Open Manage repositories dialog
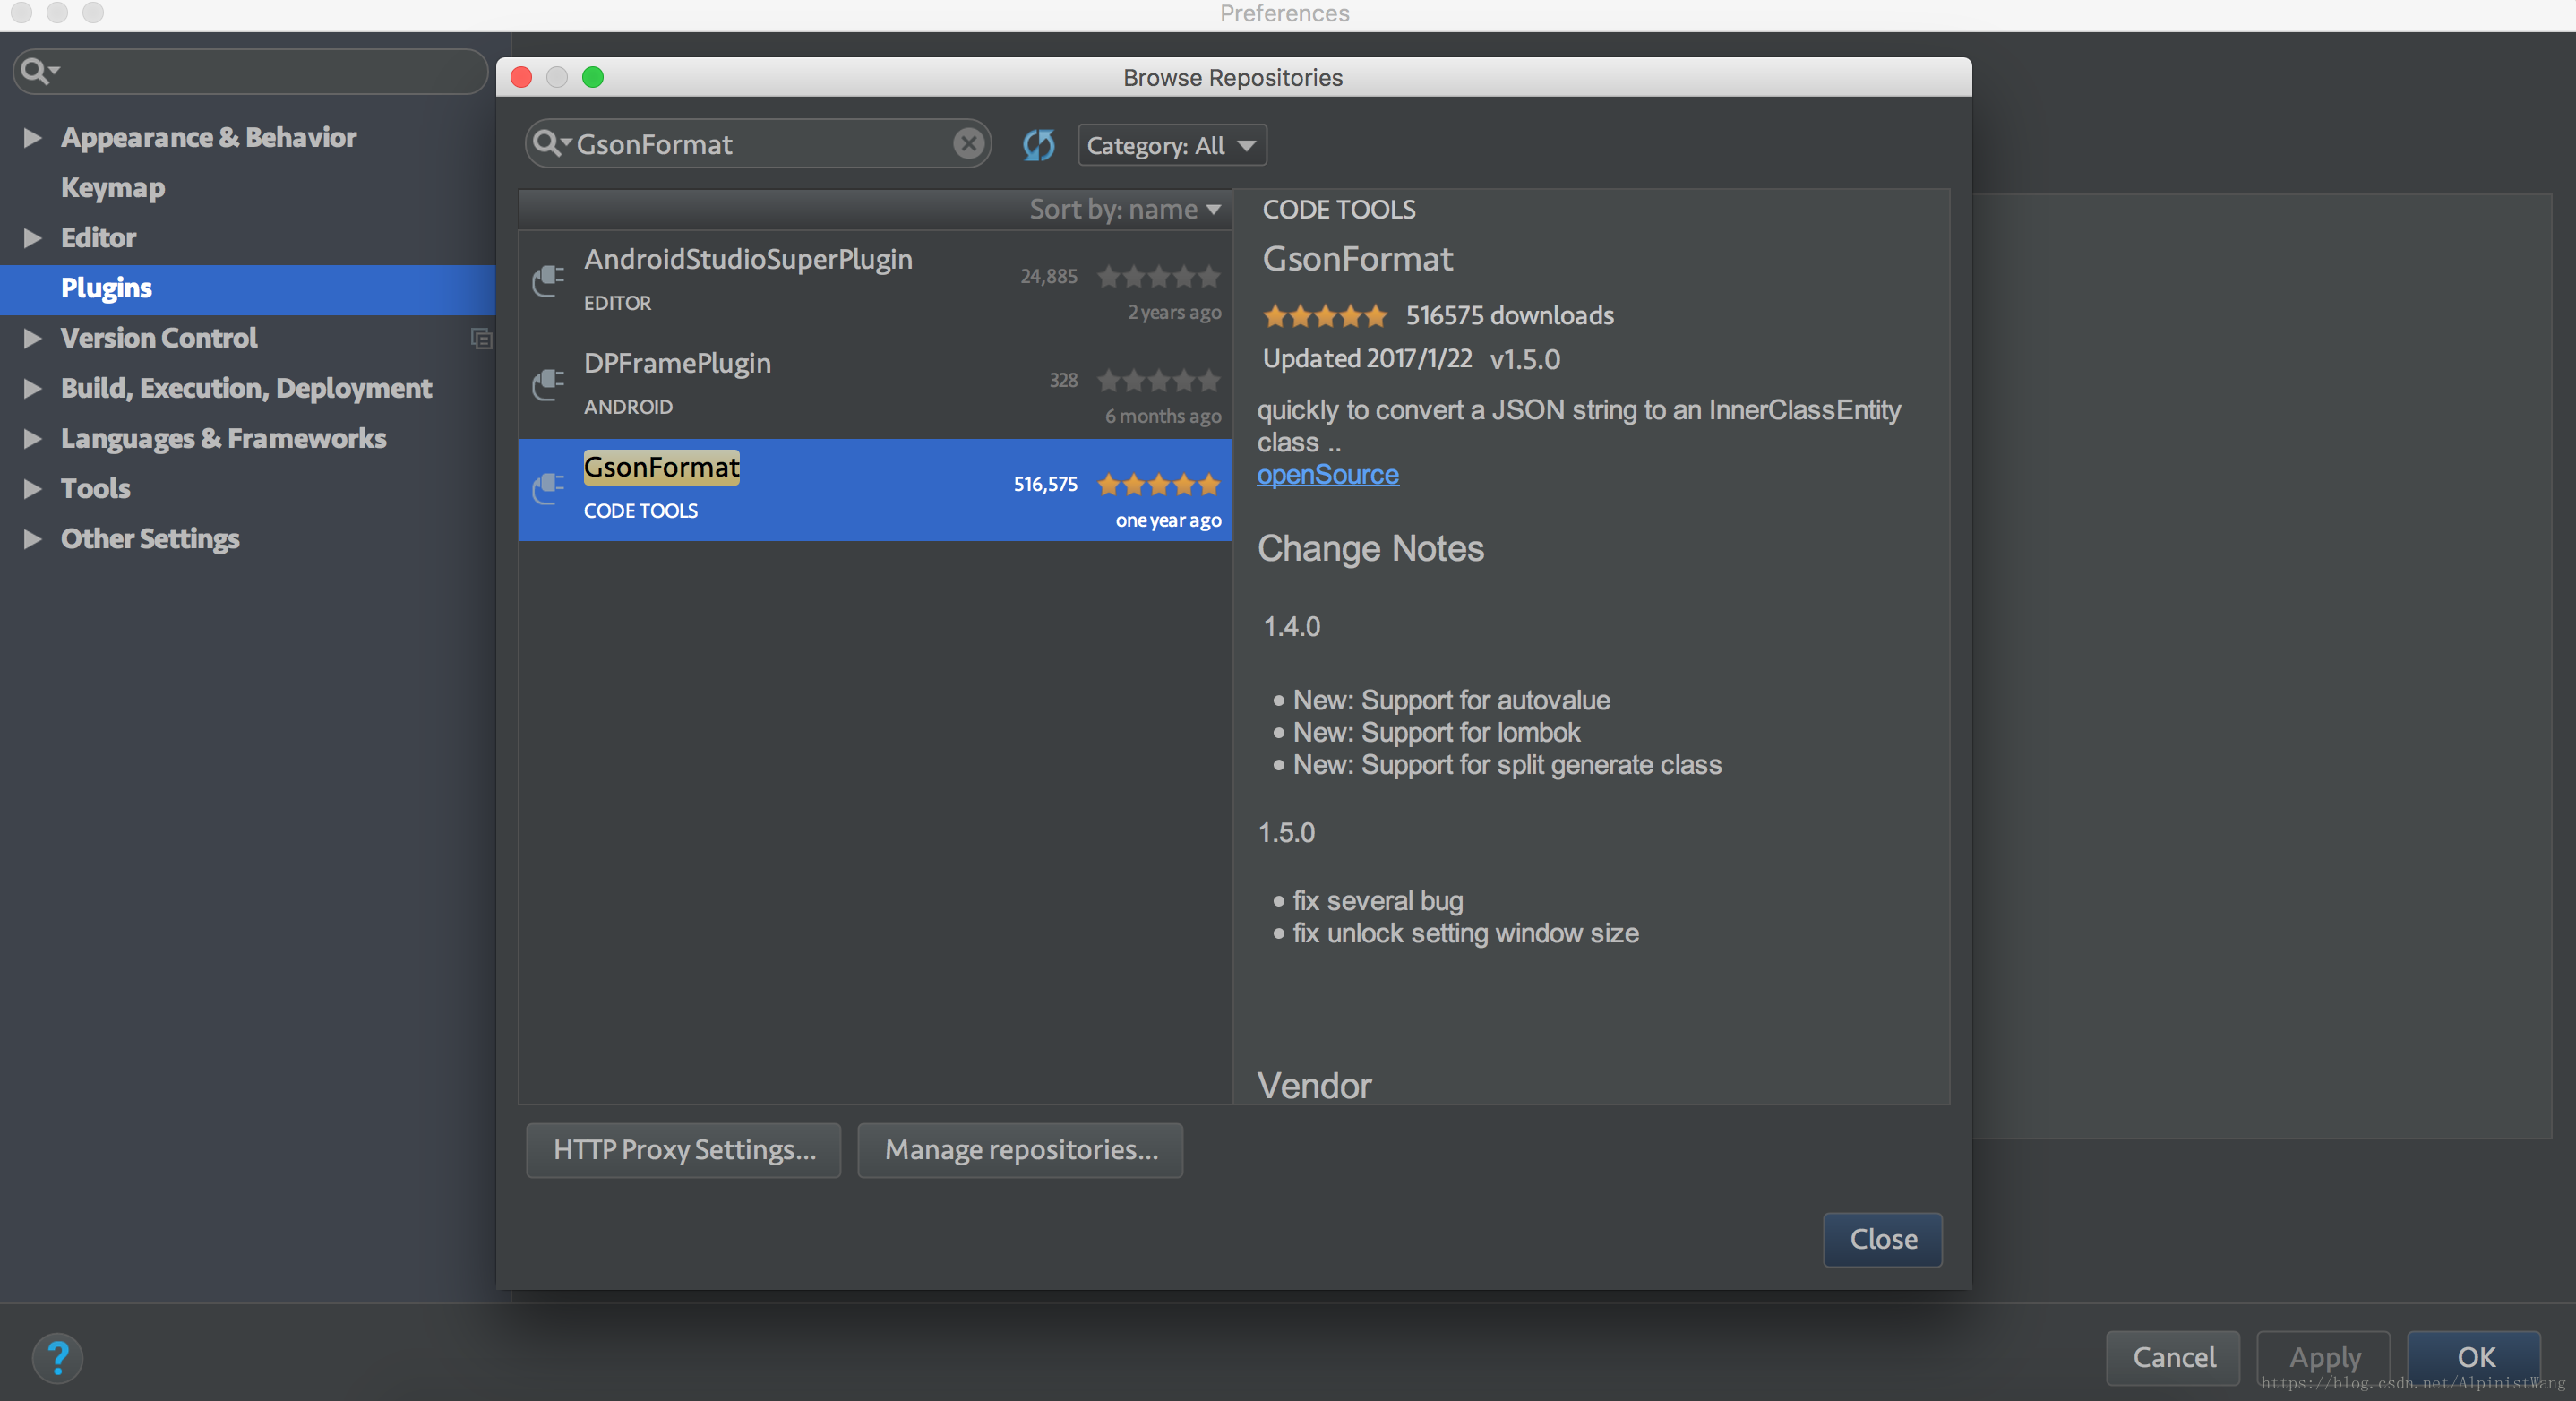Viewport: 2576px width, 1401px height. click(x=1021, y=1150)
